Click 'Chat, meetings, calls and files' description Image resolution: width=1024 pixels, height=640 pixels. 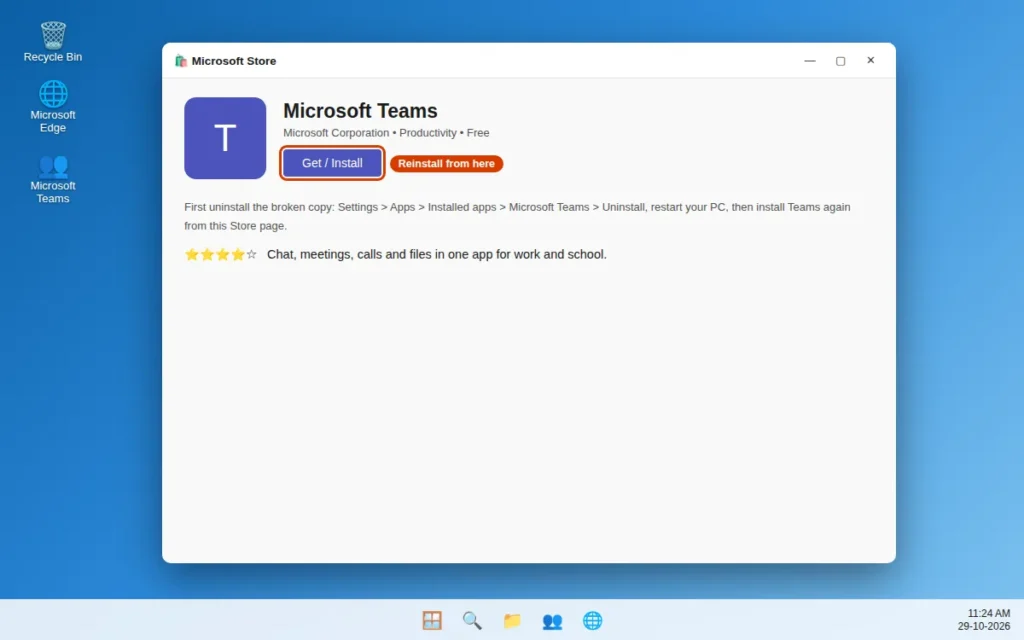[x=436, y=255]
